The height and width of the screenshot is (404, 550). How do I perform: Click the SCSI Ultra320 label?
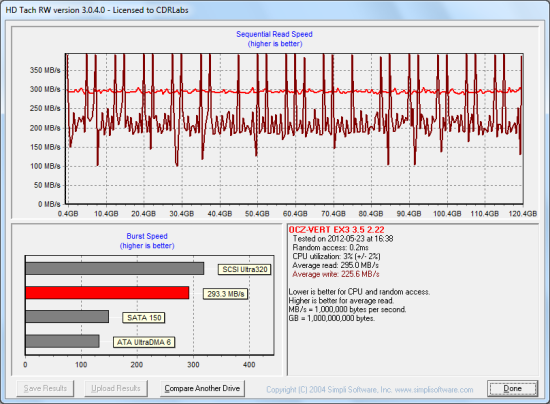pyautogui.click(x=244, y=269)
